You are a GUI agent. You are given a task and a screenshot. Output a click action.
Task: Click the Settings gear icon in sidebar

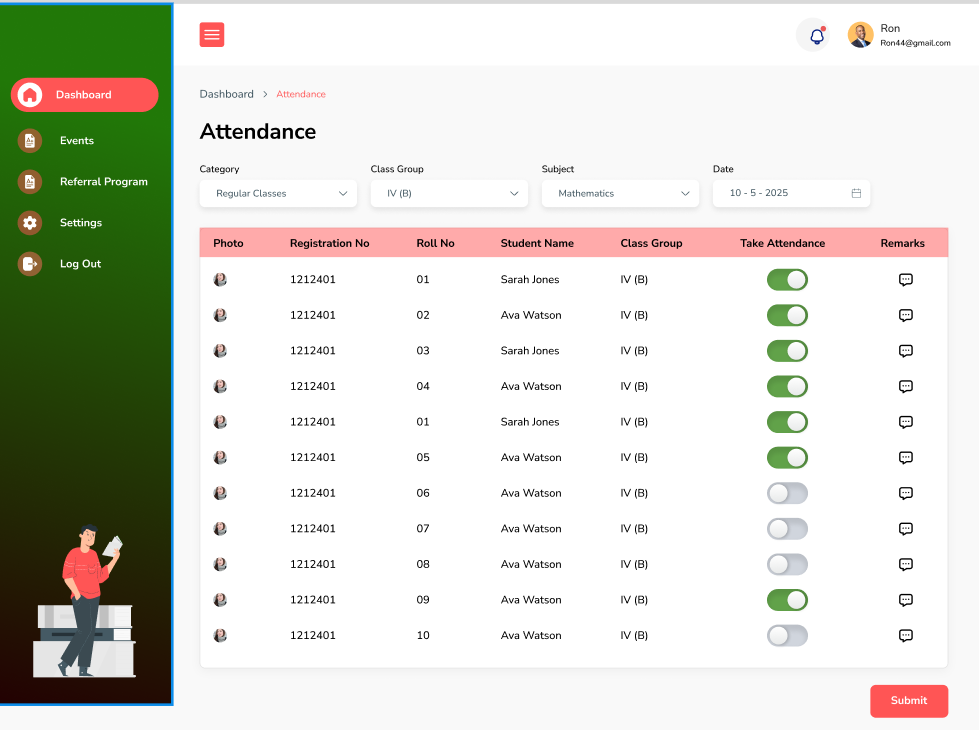[x=29, y=222]
